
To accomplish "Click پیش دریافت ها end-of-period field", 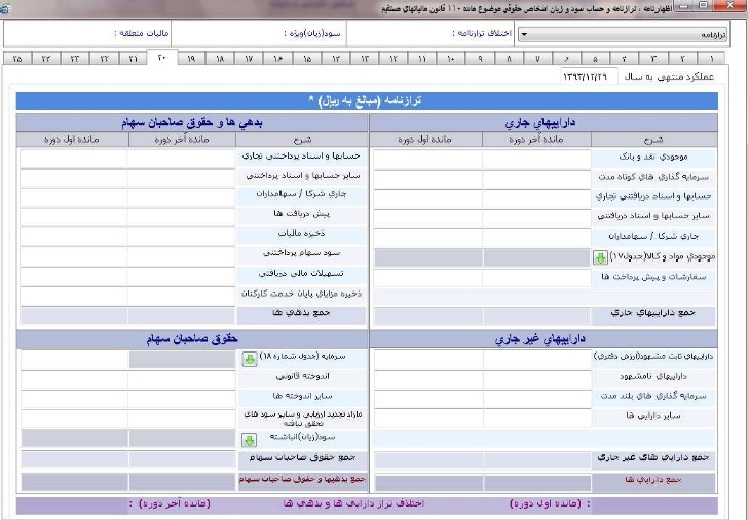I will click(x=181, y=217).
